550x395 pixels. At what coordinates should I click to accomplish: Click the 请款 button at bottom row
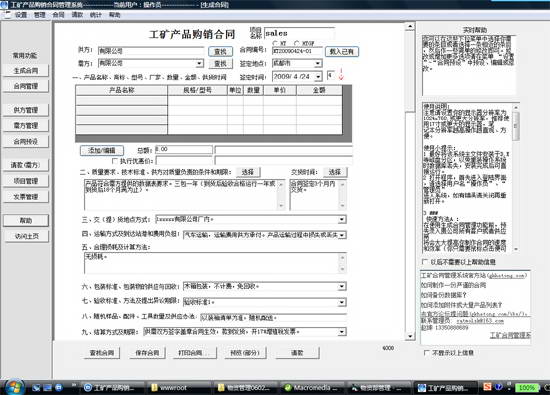point(297,353)
